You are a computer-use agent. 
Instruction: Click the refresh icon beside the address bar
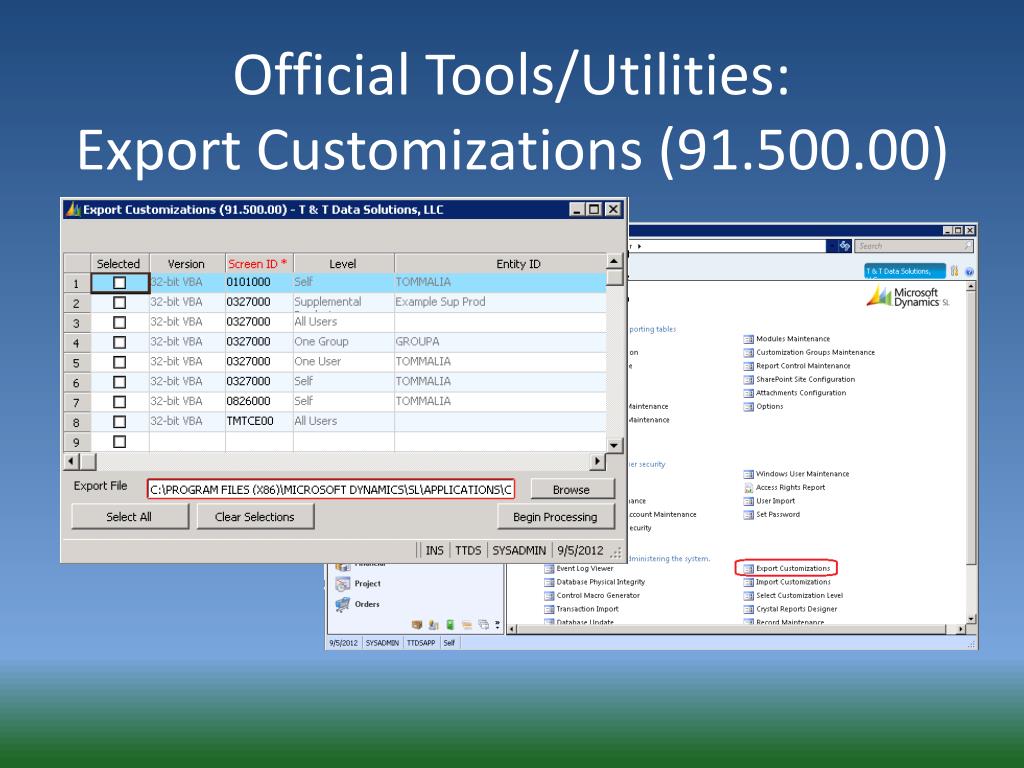point(844,246)
